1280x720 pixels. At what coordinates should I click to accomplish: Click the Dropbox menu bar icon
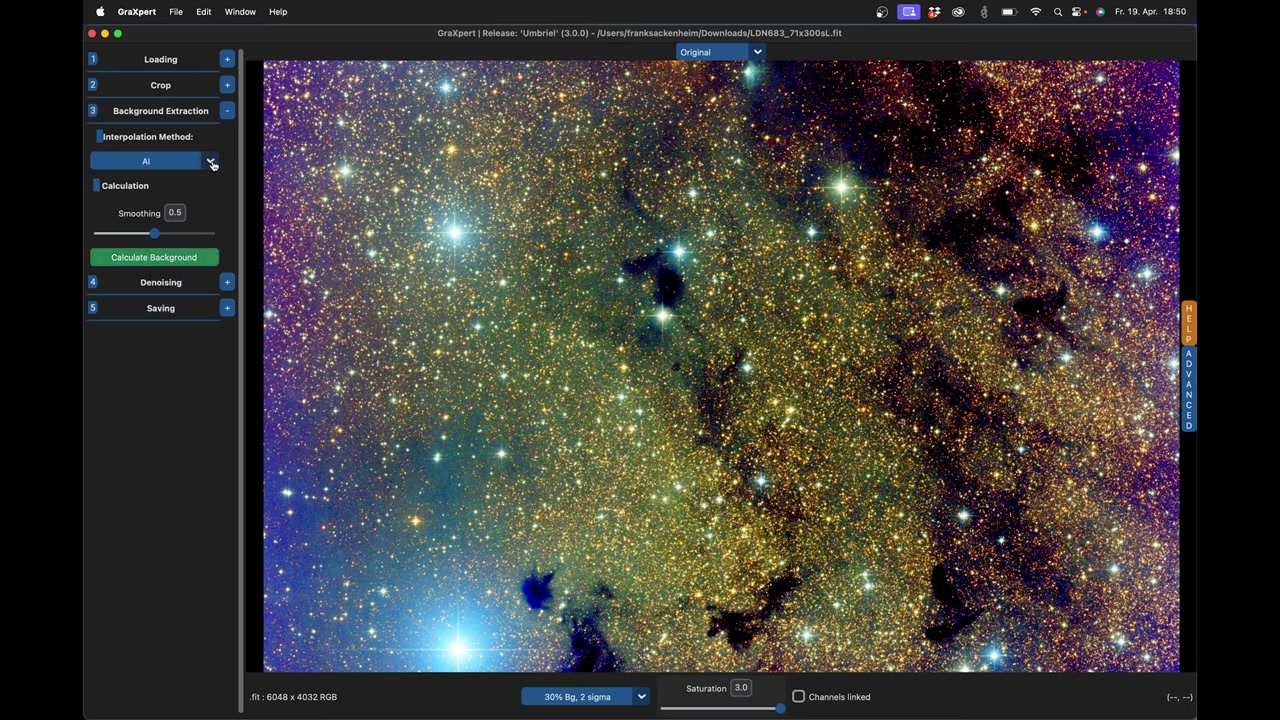933,11
